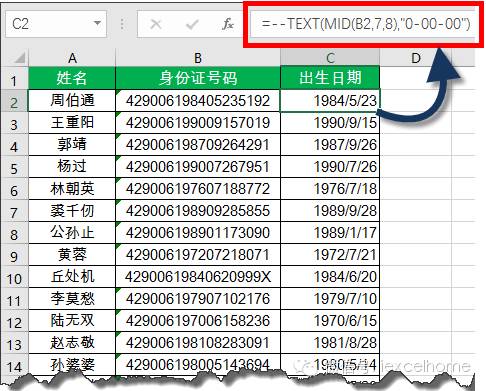Click the confirm checkmark formula icon

(192, 24)
